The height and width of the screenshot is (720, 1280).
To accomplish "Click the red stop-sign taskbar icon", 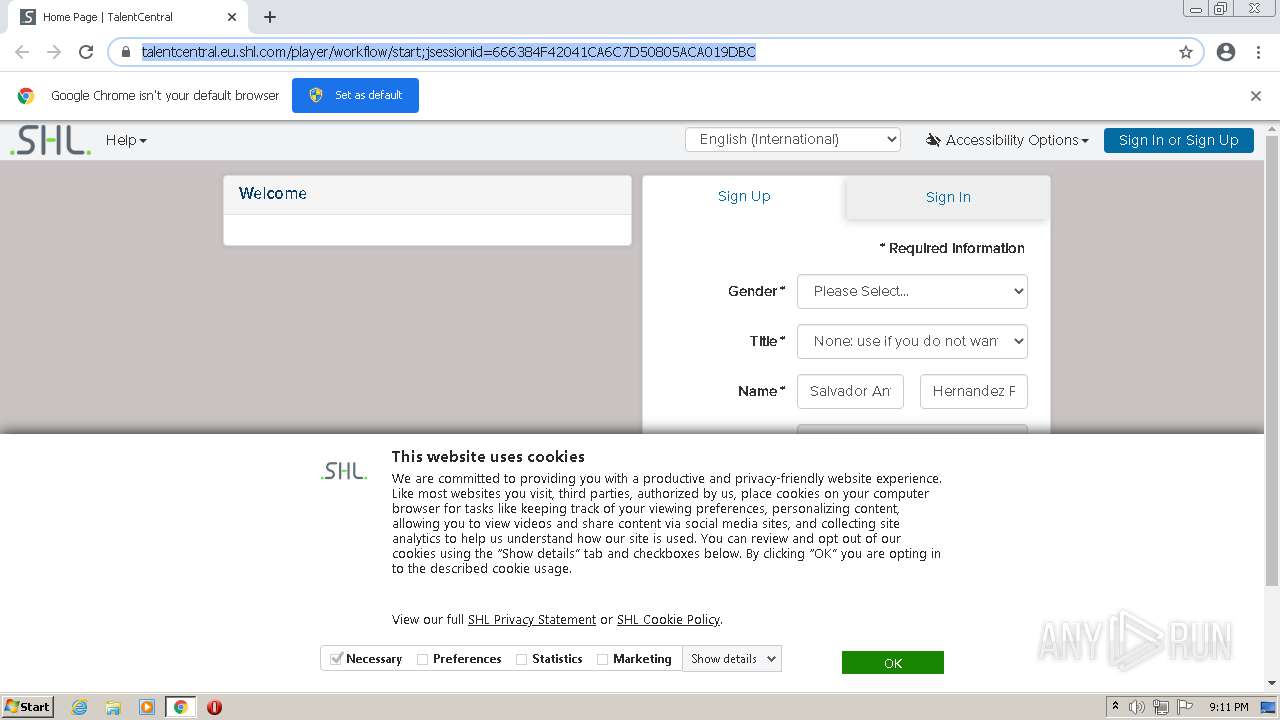I will pyautogui.click(x=214, y=707).
